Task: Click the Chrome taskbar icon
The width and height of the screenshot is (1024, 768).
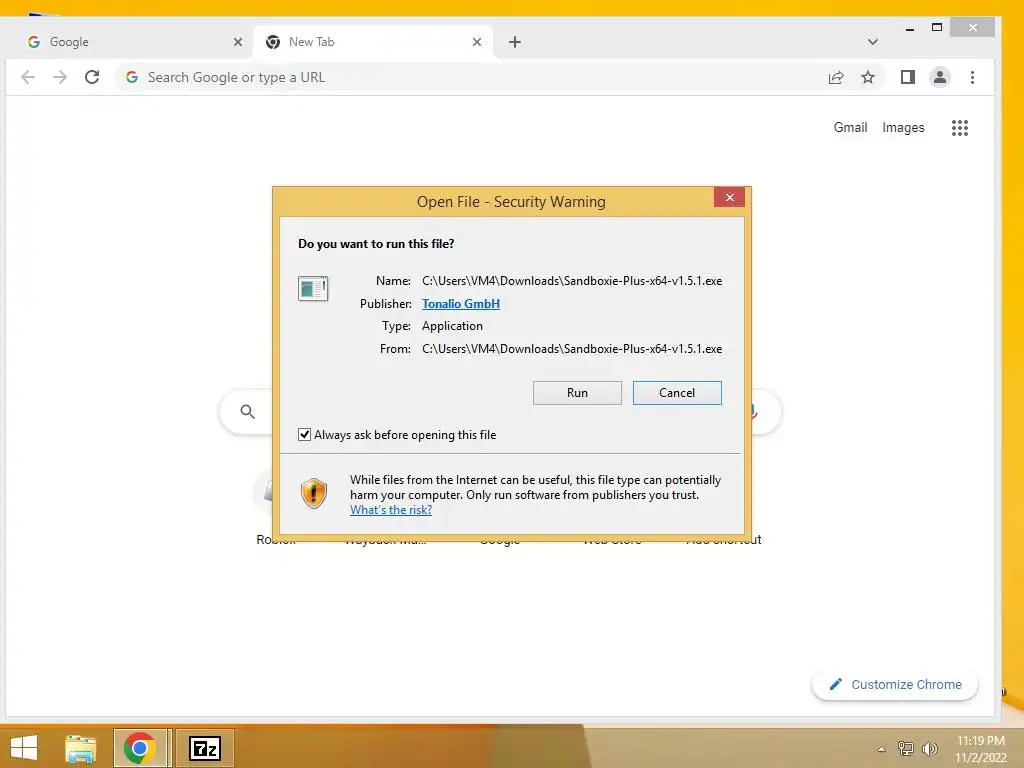Action: [140, 748]
